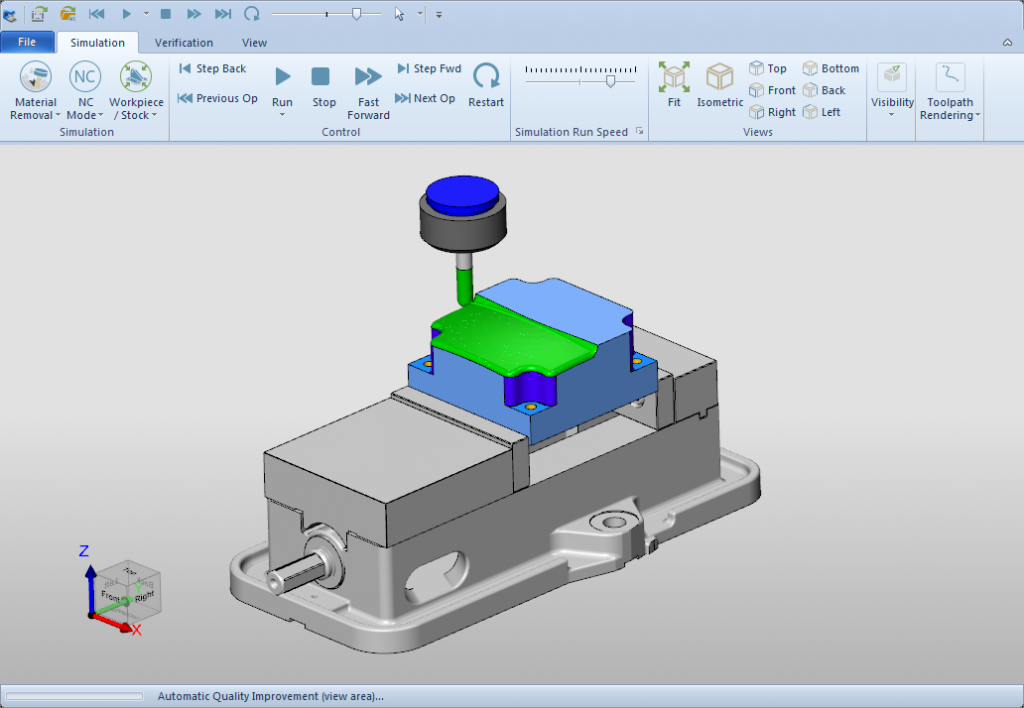This screenshot has width=1024, height=708.
Task: Click the Previous Op button
Action: [x=218, y=100]
